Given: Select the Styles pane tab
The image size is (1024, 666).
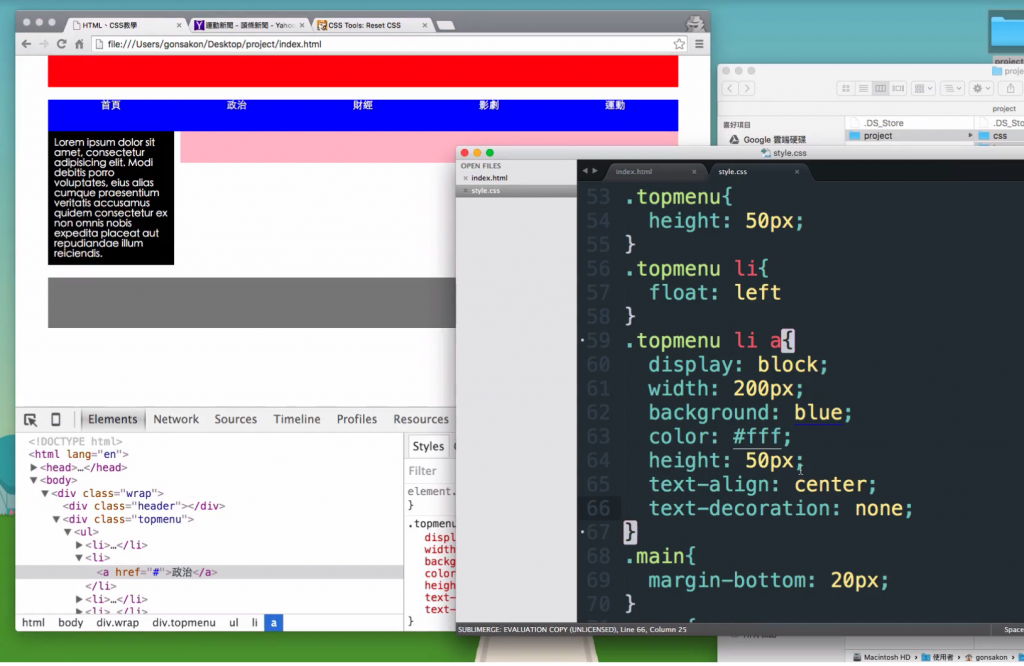Looking at the screenshot, I should (428, 447).
